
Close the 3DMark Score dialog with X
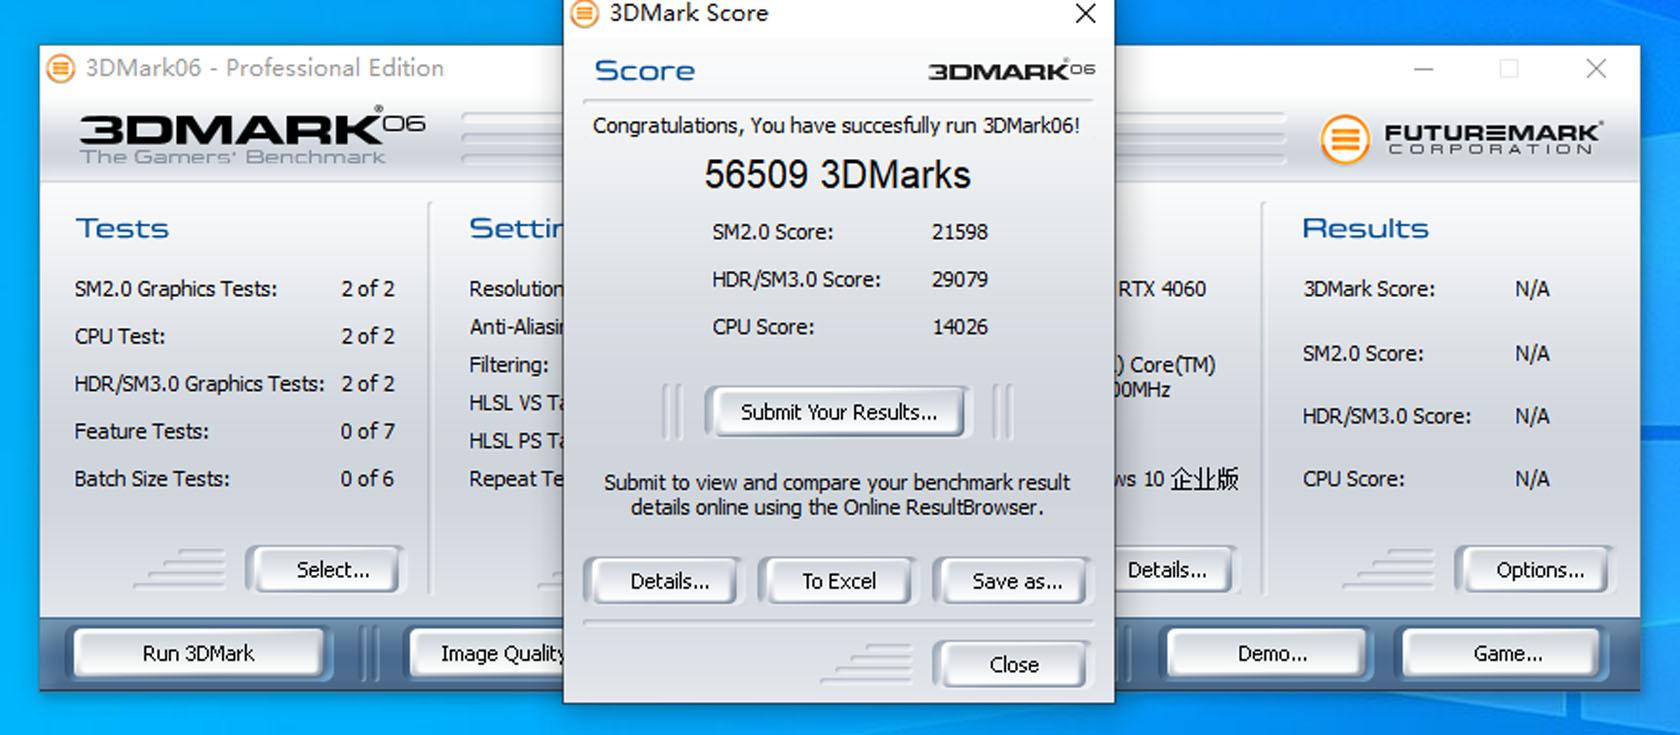click(x=1085, y=13)
